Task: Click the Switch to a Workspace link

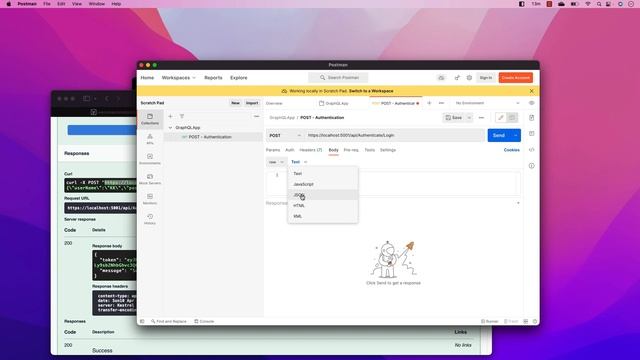Action: click(371, 91)
